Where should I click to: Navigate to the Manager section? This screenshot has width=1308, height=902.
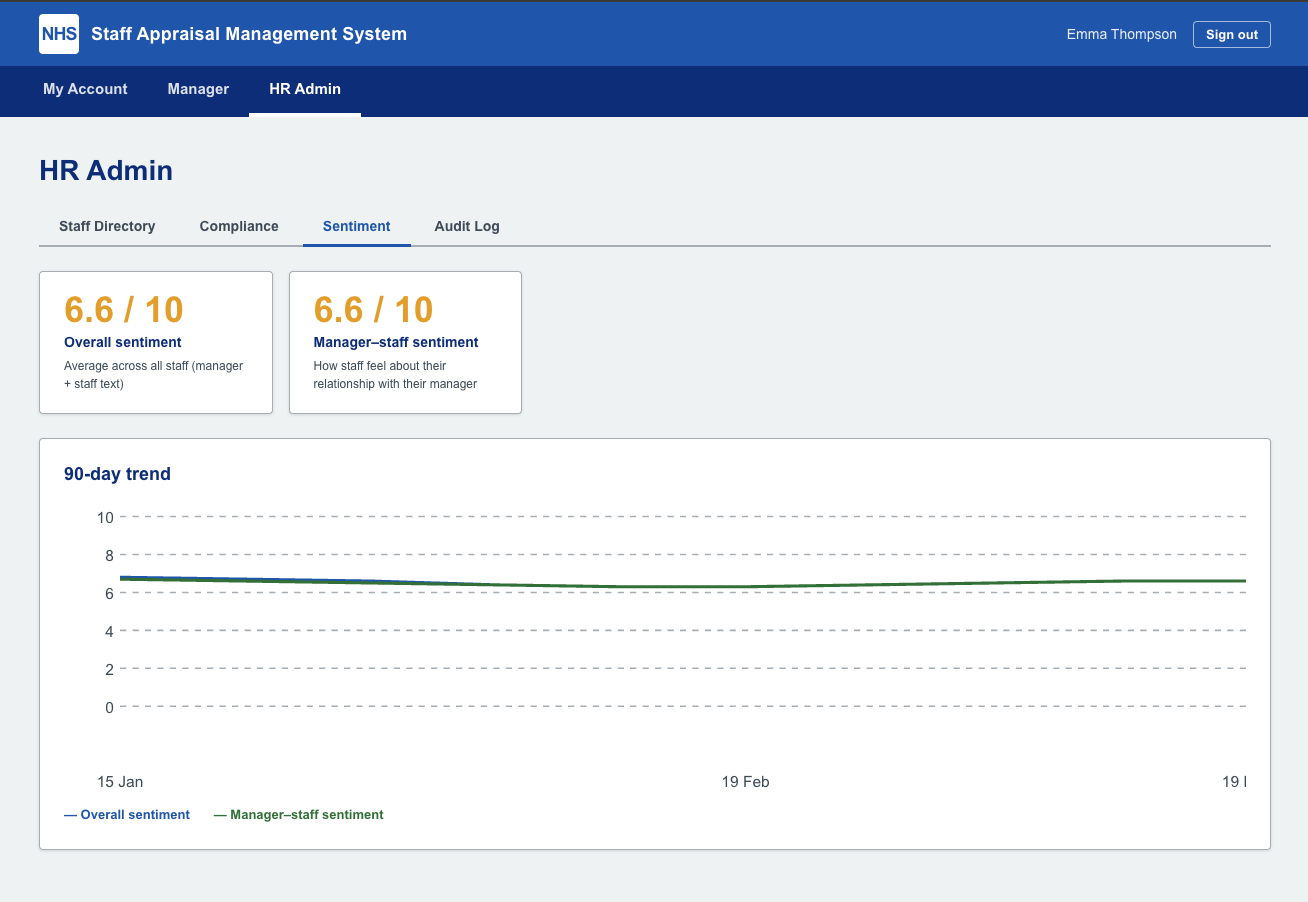pyautogui.click(x=198, y=89)
